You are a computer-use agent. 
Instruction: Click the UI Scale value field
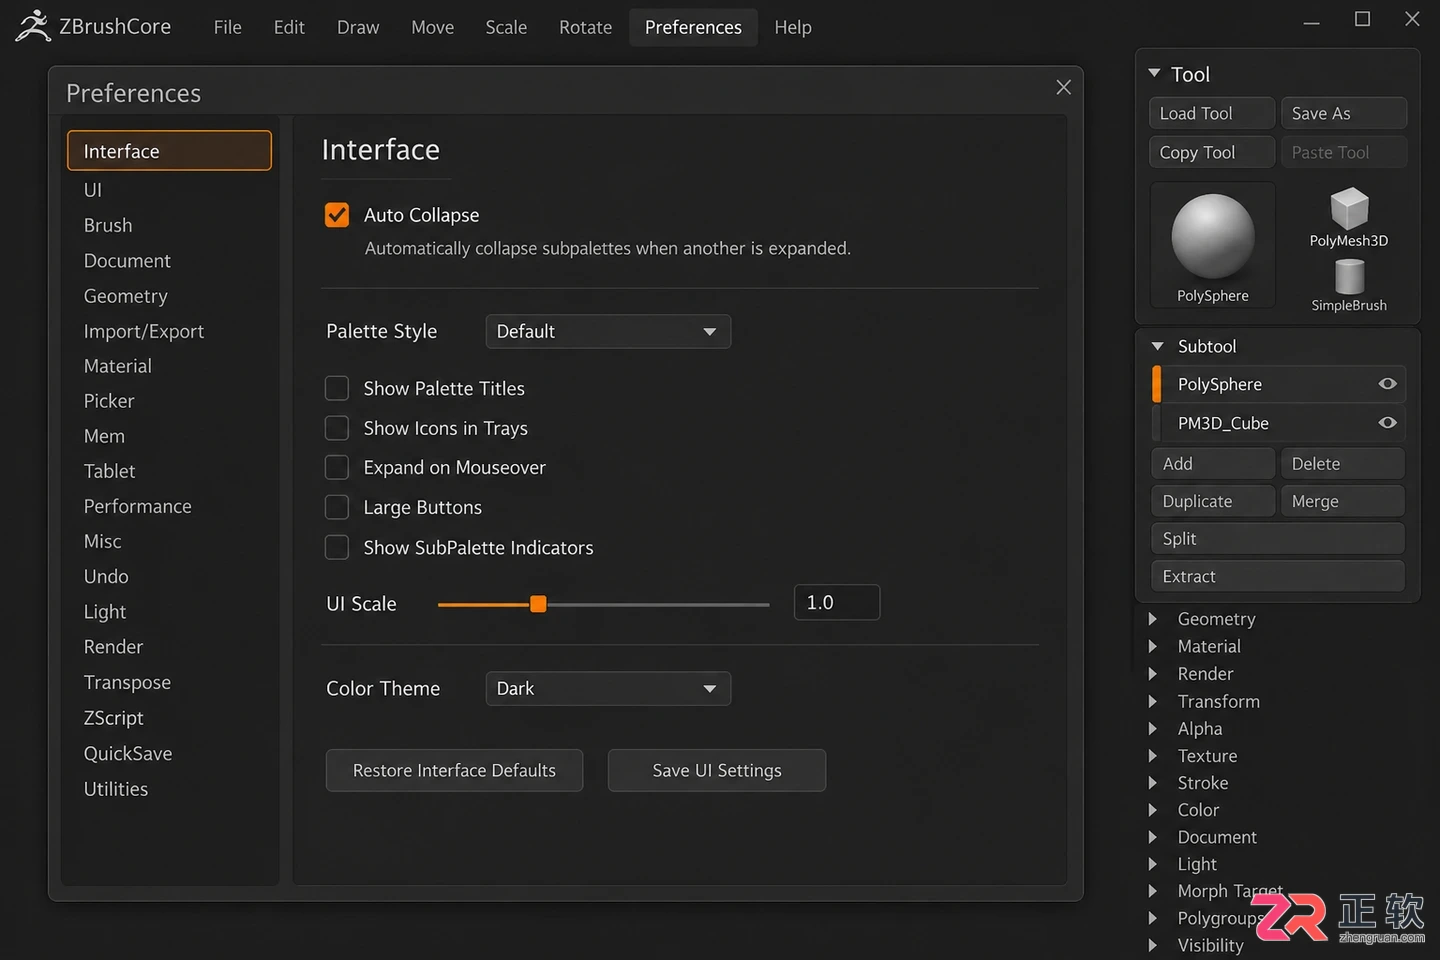click(x=837, y=602)
